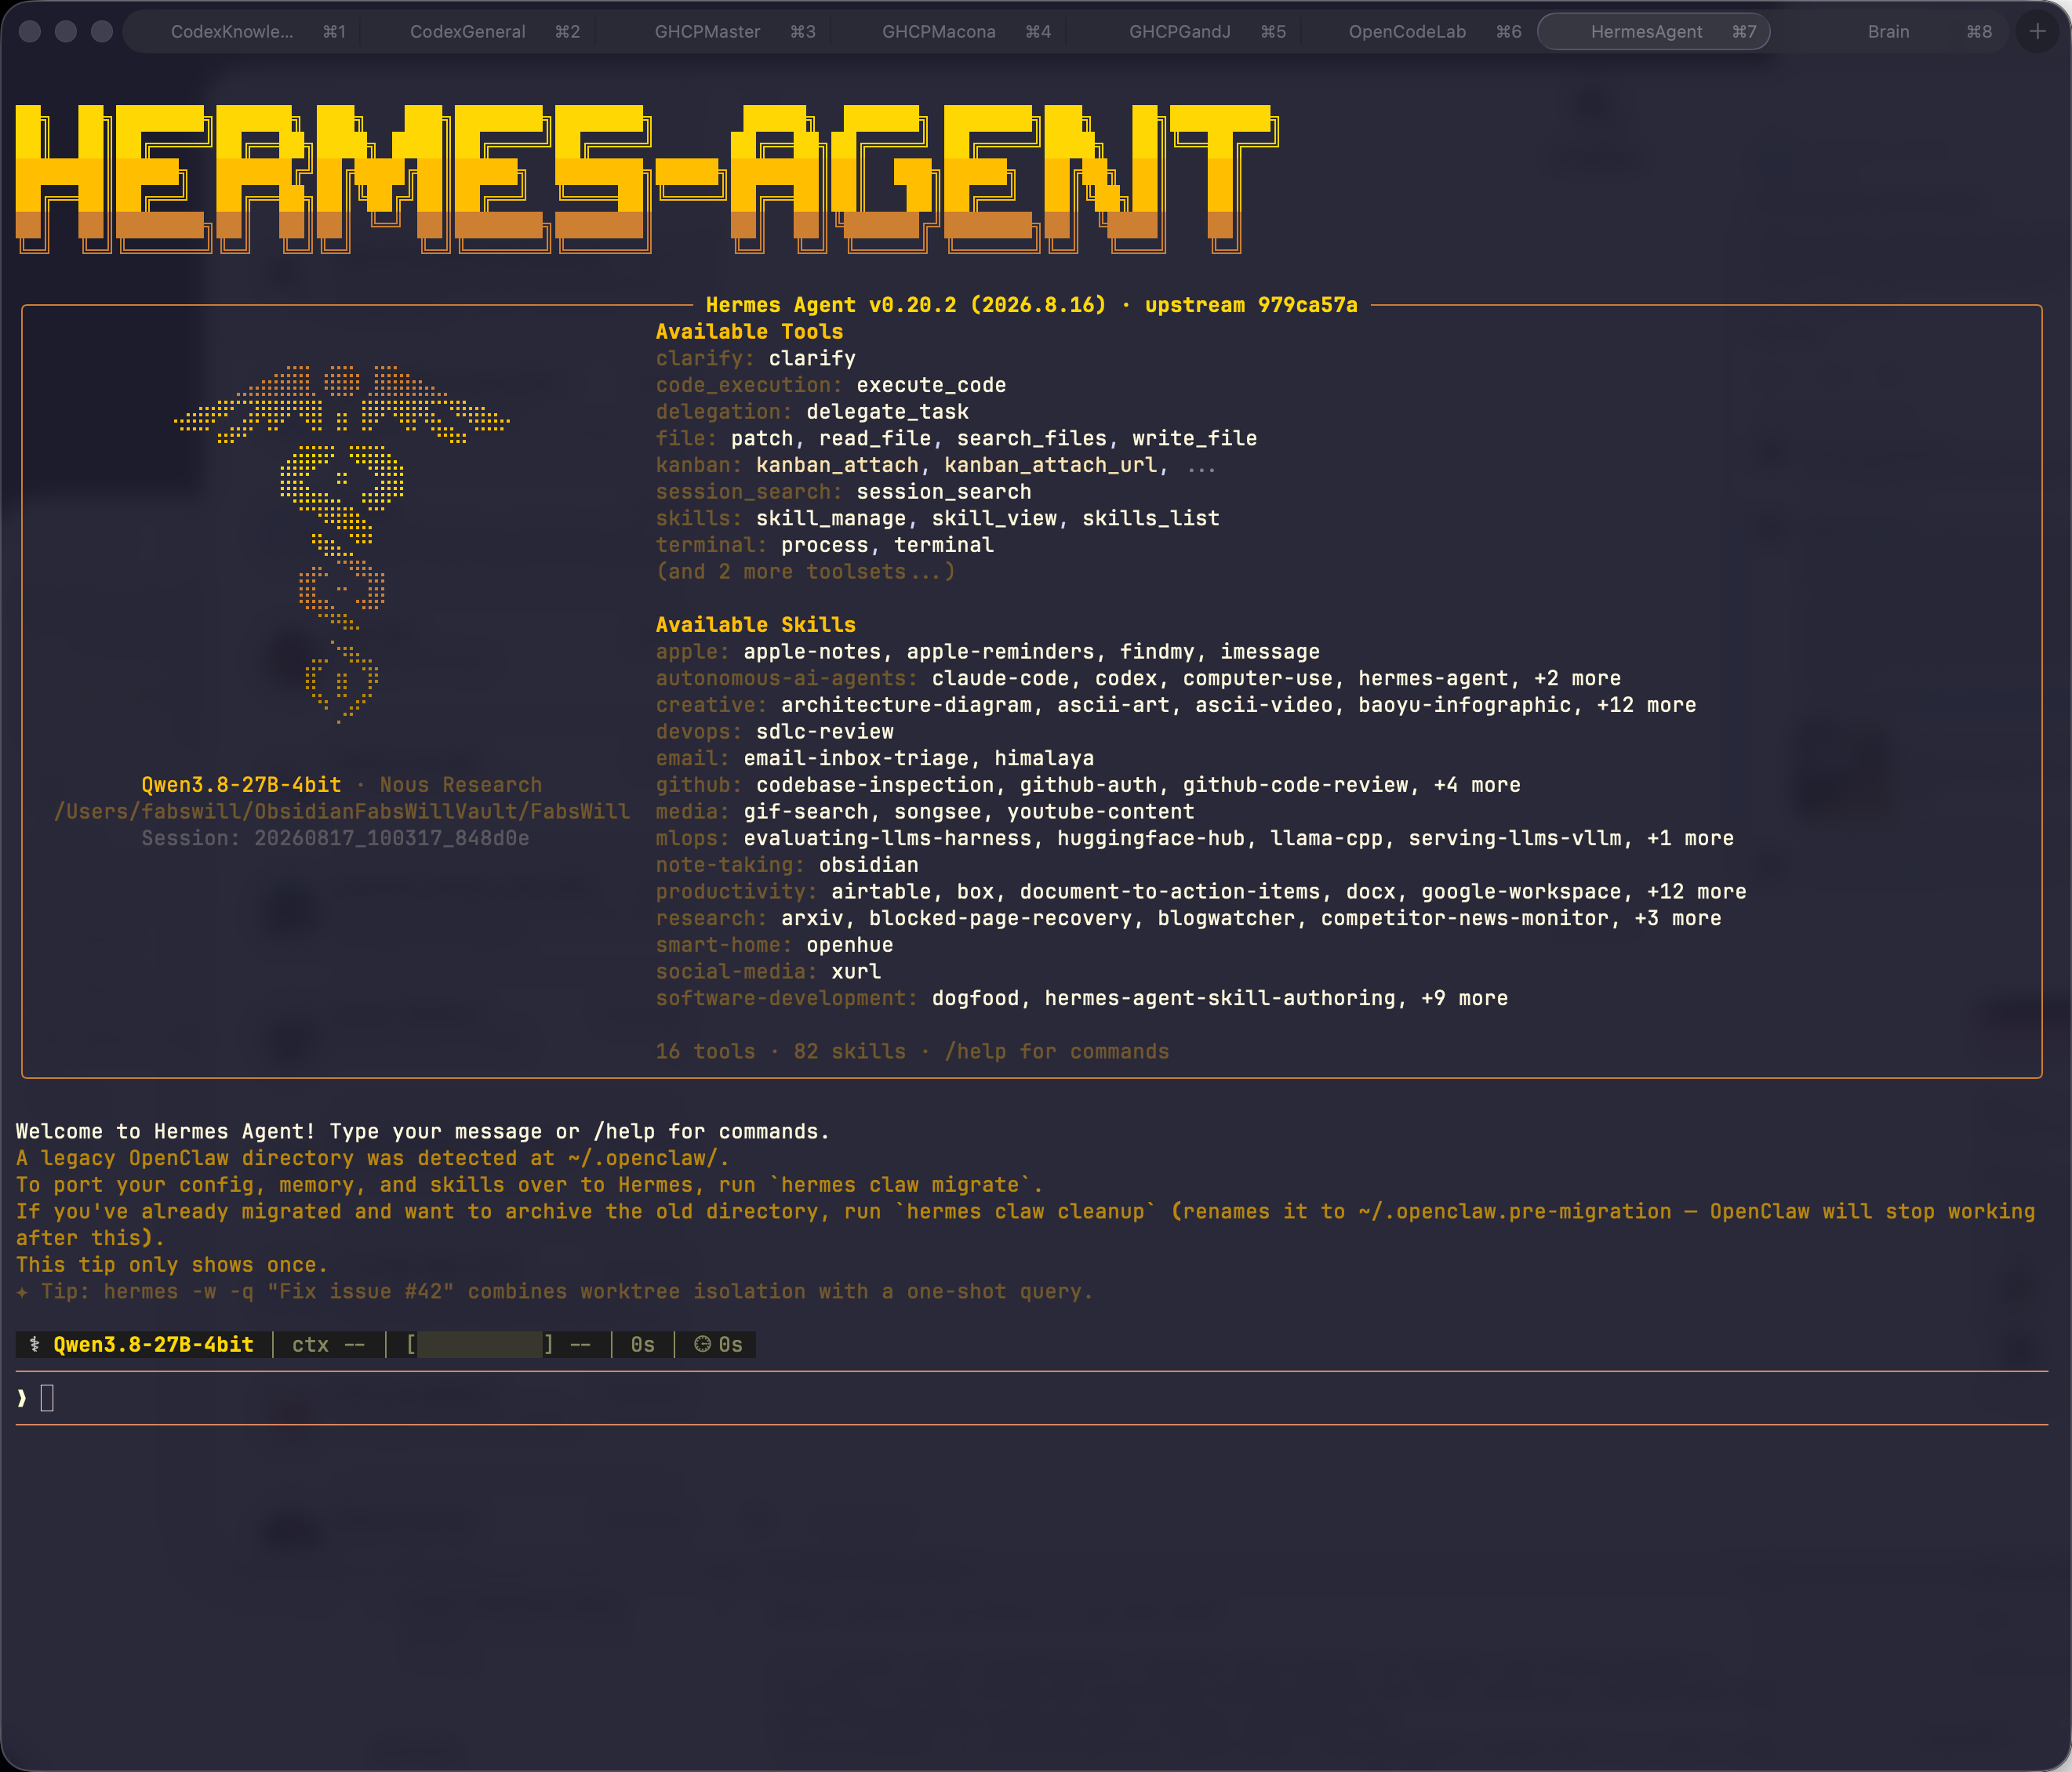Click the 'claude-code' skill
Viewport: 2072px width, 1772px height.
click(x=1000, y=678)
